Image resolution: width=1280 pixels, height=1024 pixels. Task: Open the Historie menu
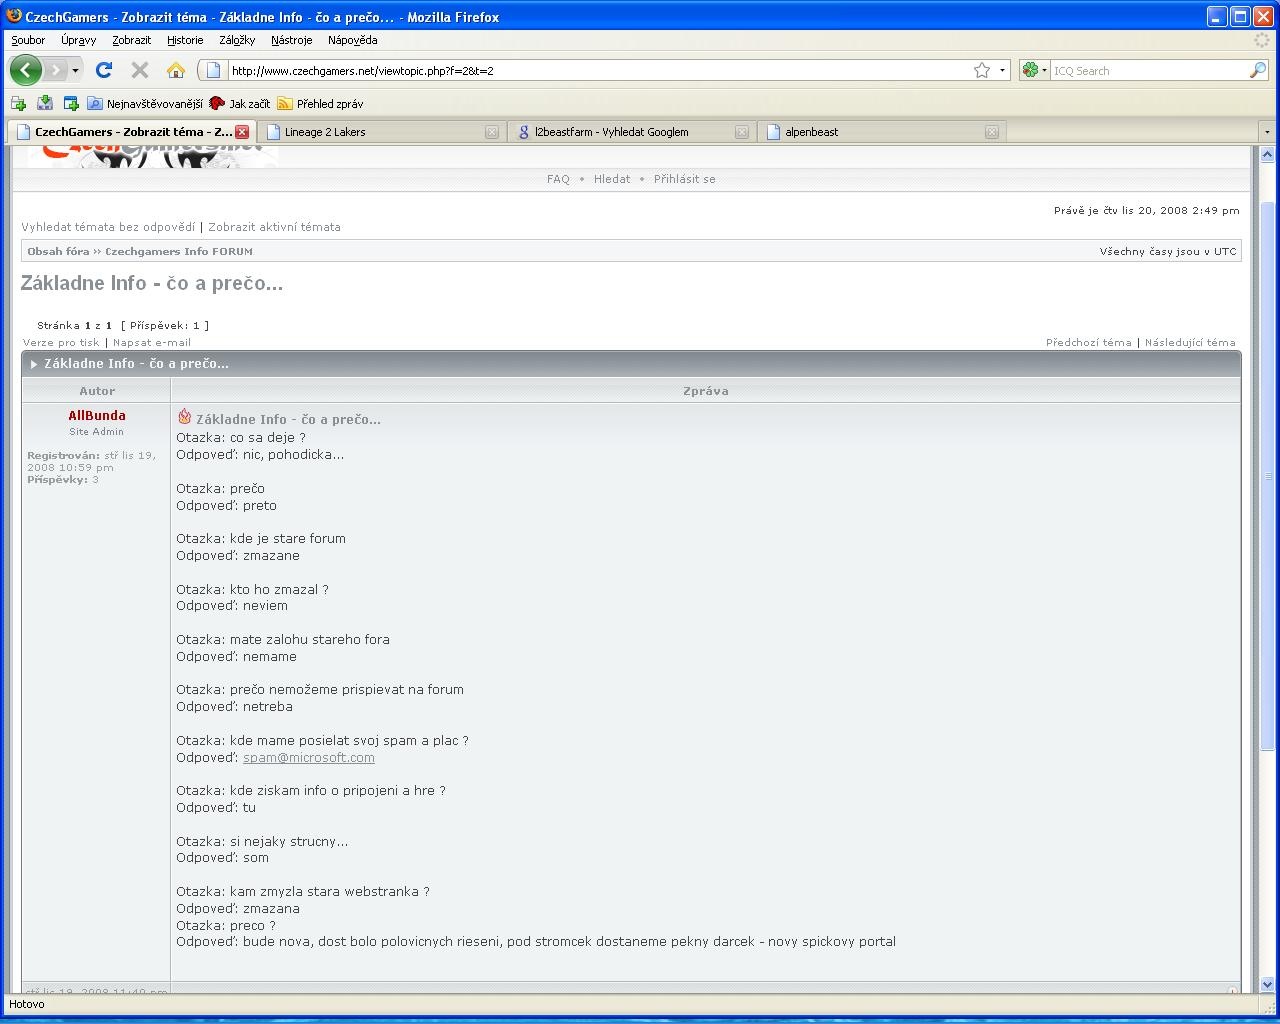(185, 40)
